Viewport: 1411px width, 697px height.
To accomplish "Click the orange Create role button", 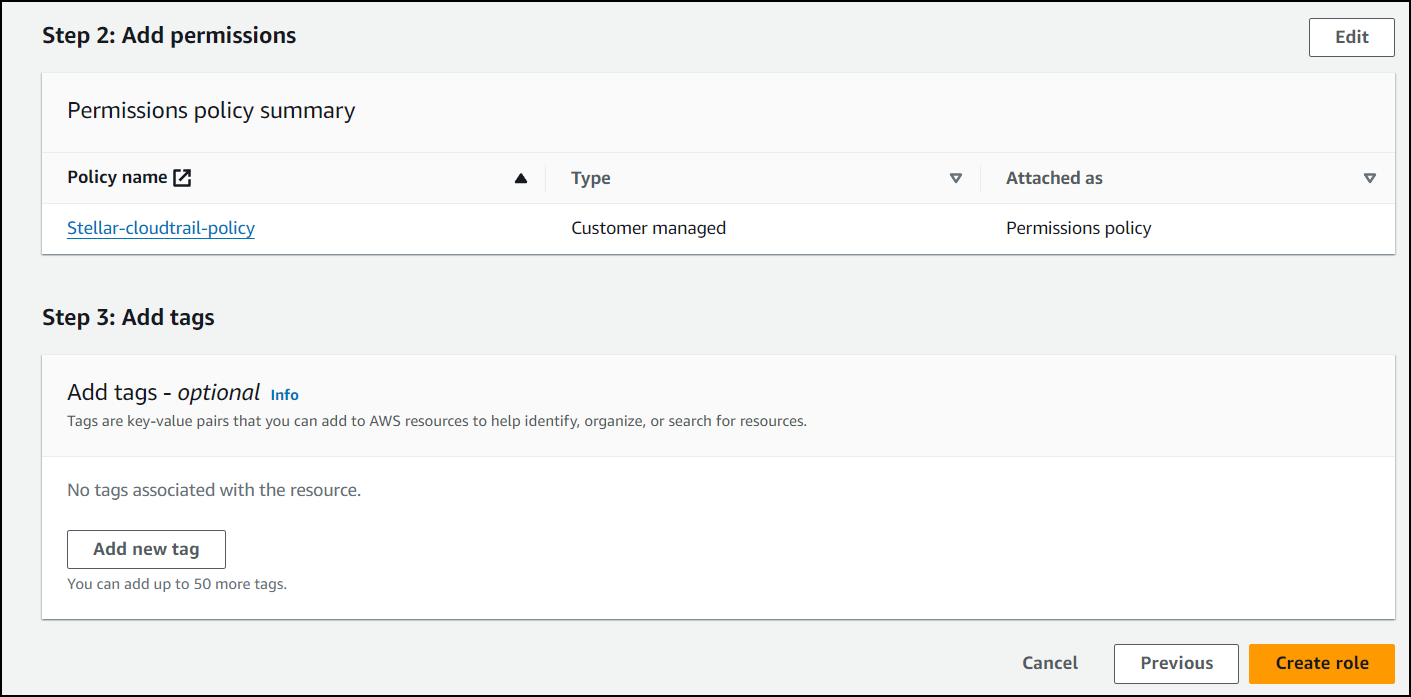I will [x=1321, y=663].
